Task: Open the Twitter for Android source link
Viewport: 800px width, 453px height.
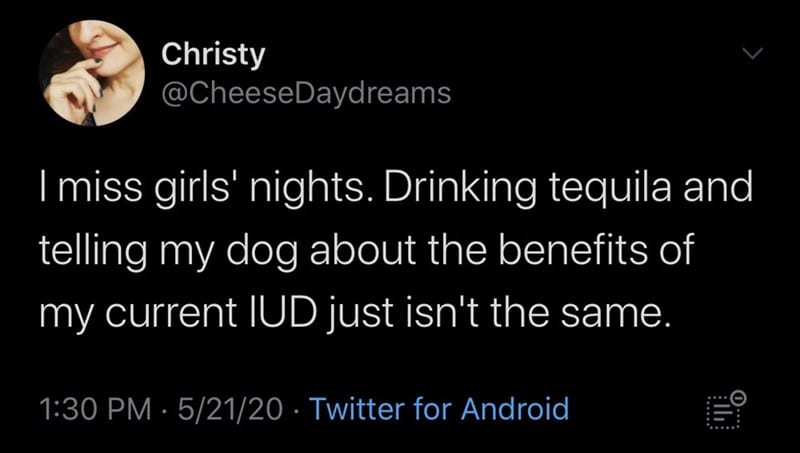Action: point(440,409)
